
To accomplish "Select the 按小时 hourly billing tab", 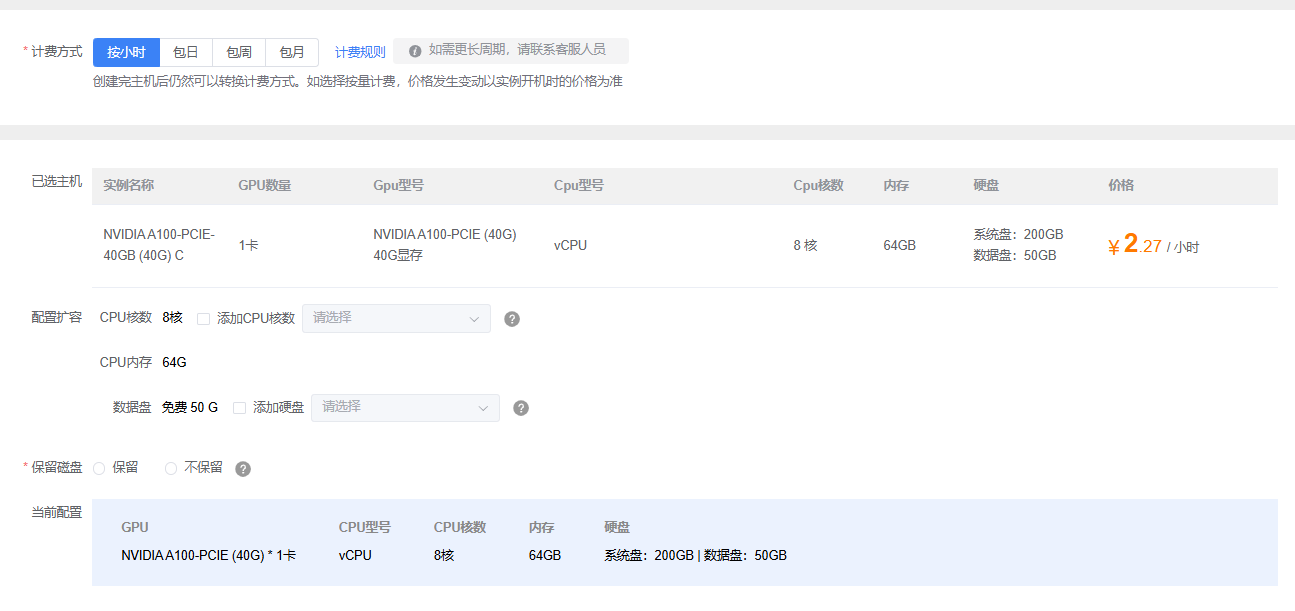I will [x=126, y=52].
